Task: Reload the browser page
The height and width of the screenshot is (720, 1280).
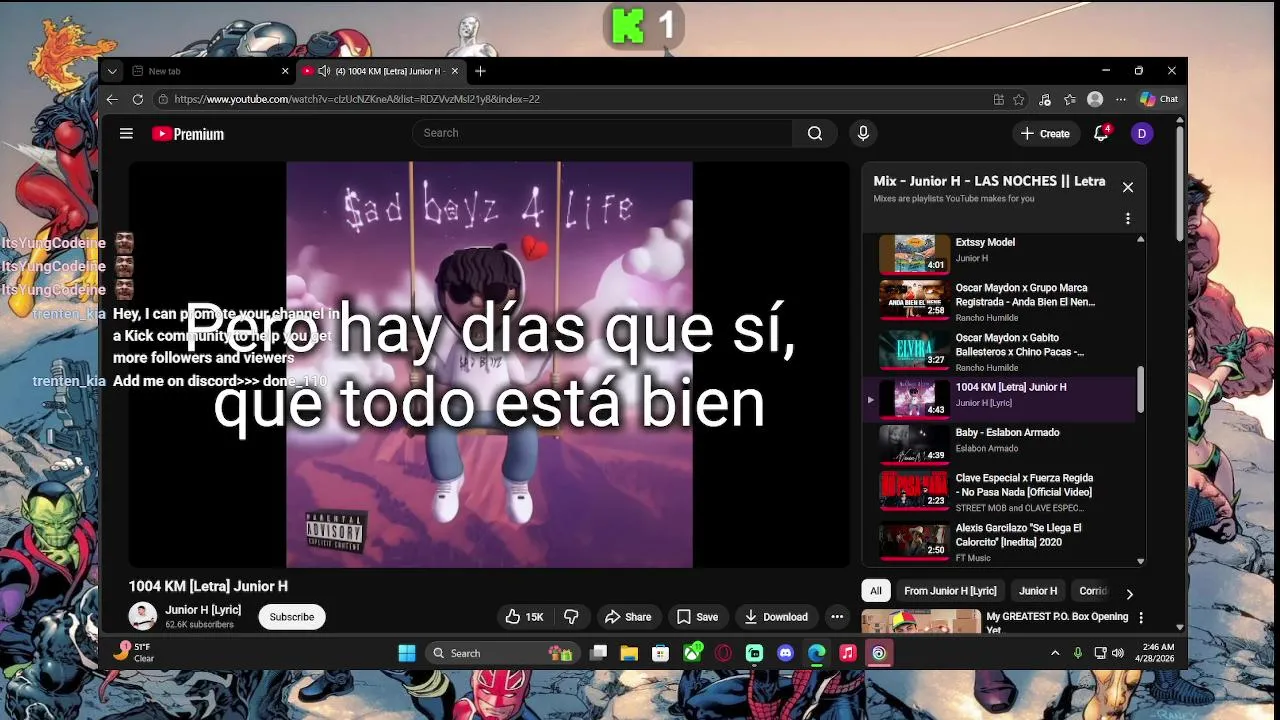Action: pos(138,99)
